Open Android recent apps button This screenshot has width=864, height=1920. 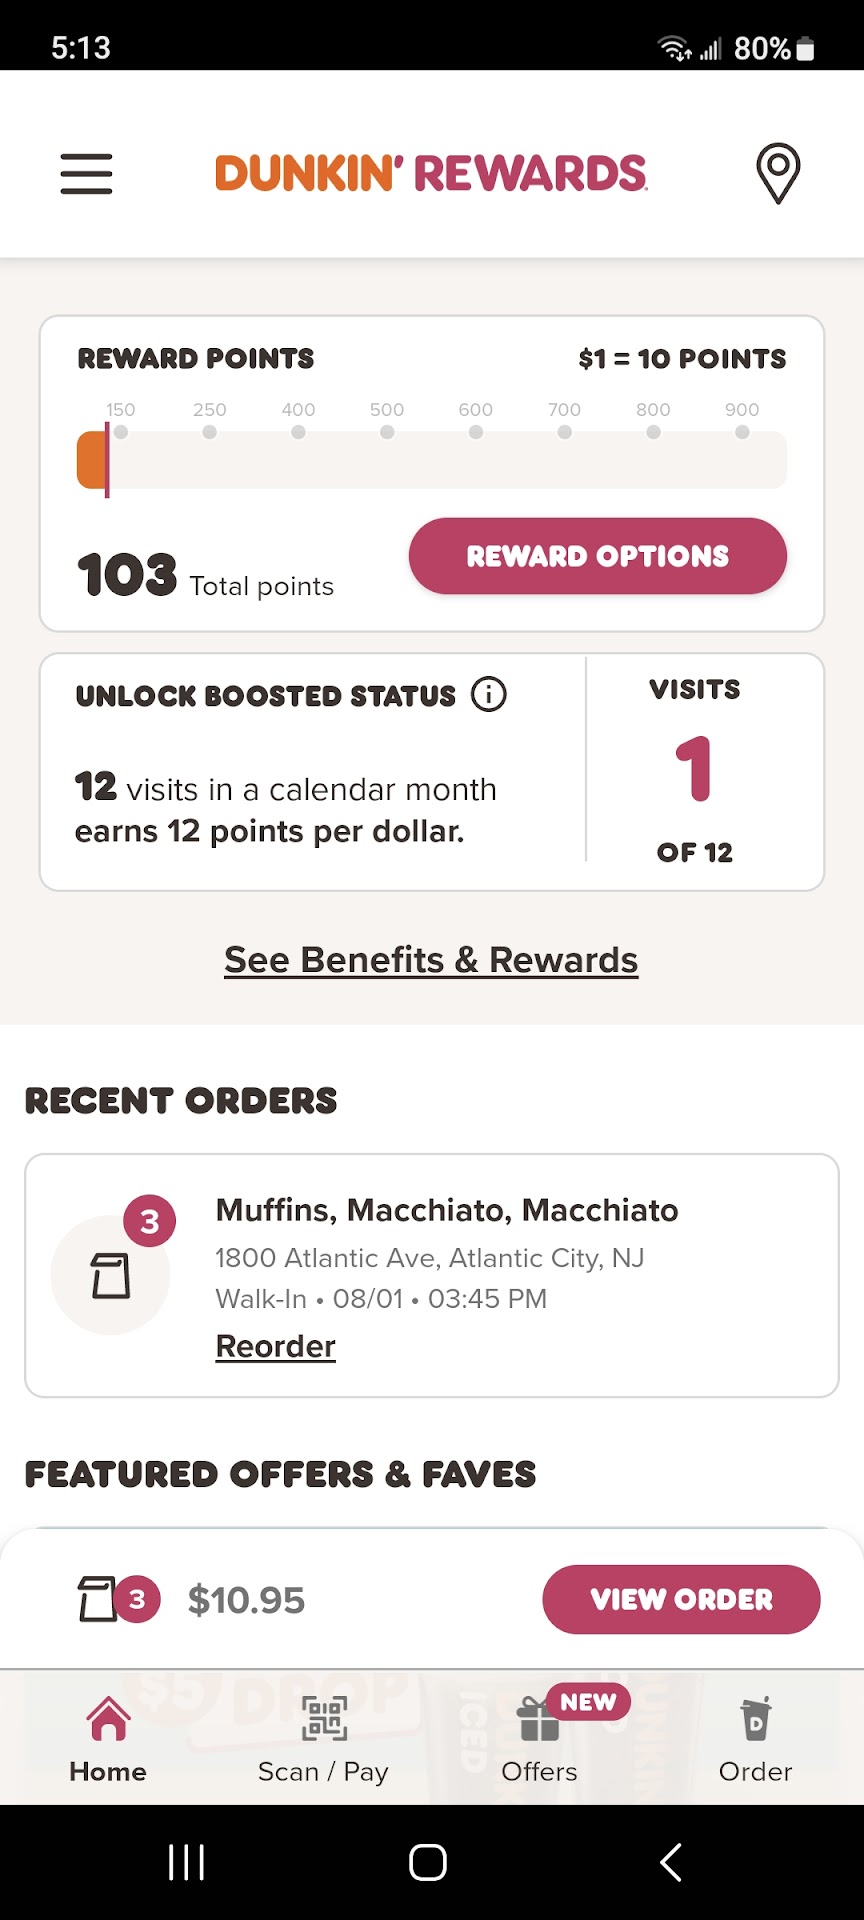coord(187,1862)
